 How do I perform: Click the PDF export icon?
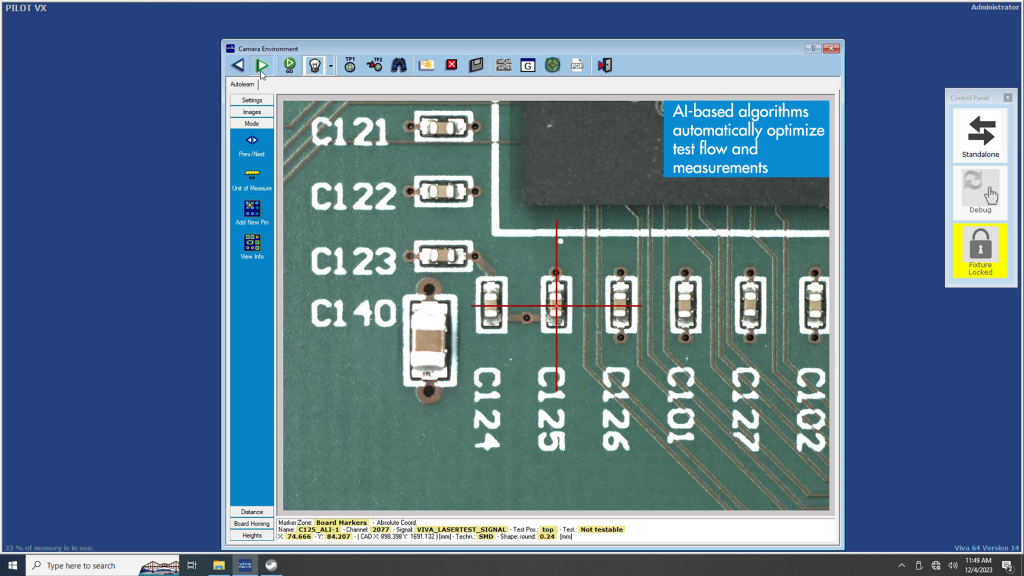point(577,65)
